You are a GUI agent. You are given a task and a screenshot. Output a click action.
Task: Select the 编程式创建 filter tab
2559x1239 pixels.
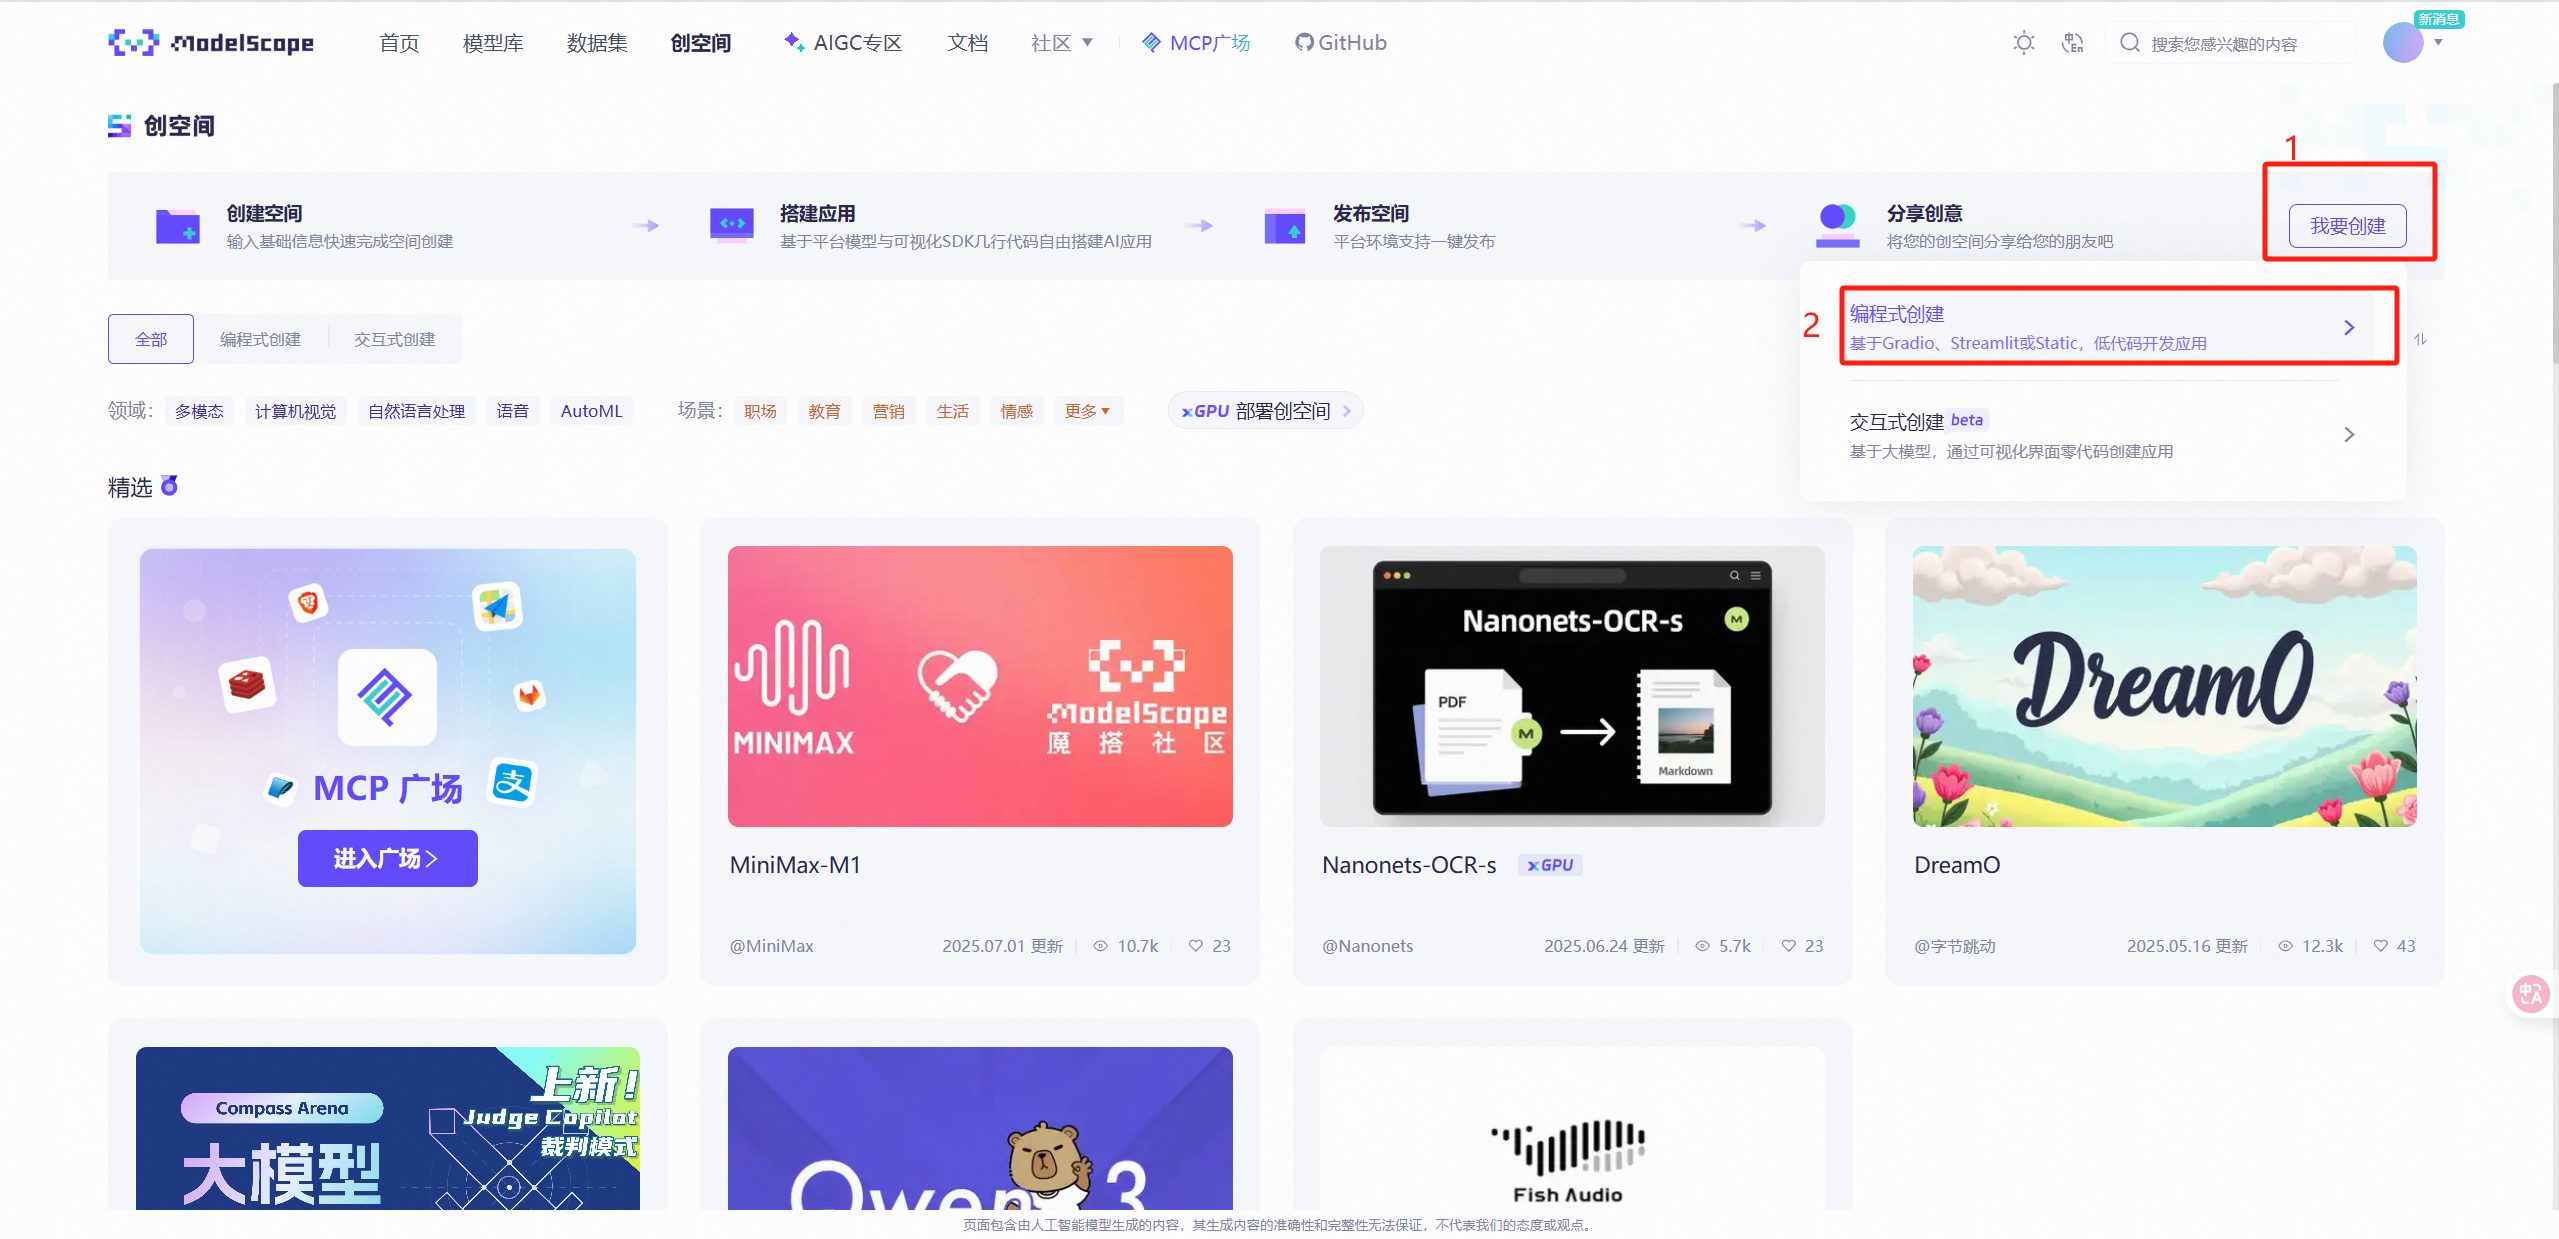coord(261,340)
